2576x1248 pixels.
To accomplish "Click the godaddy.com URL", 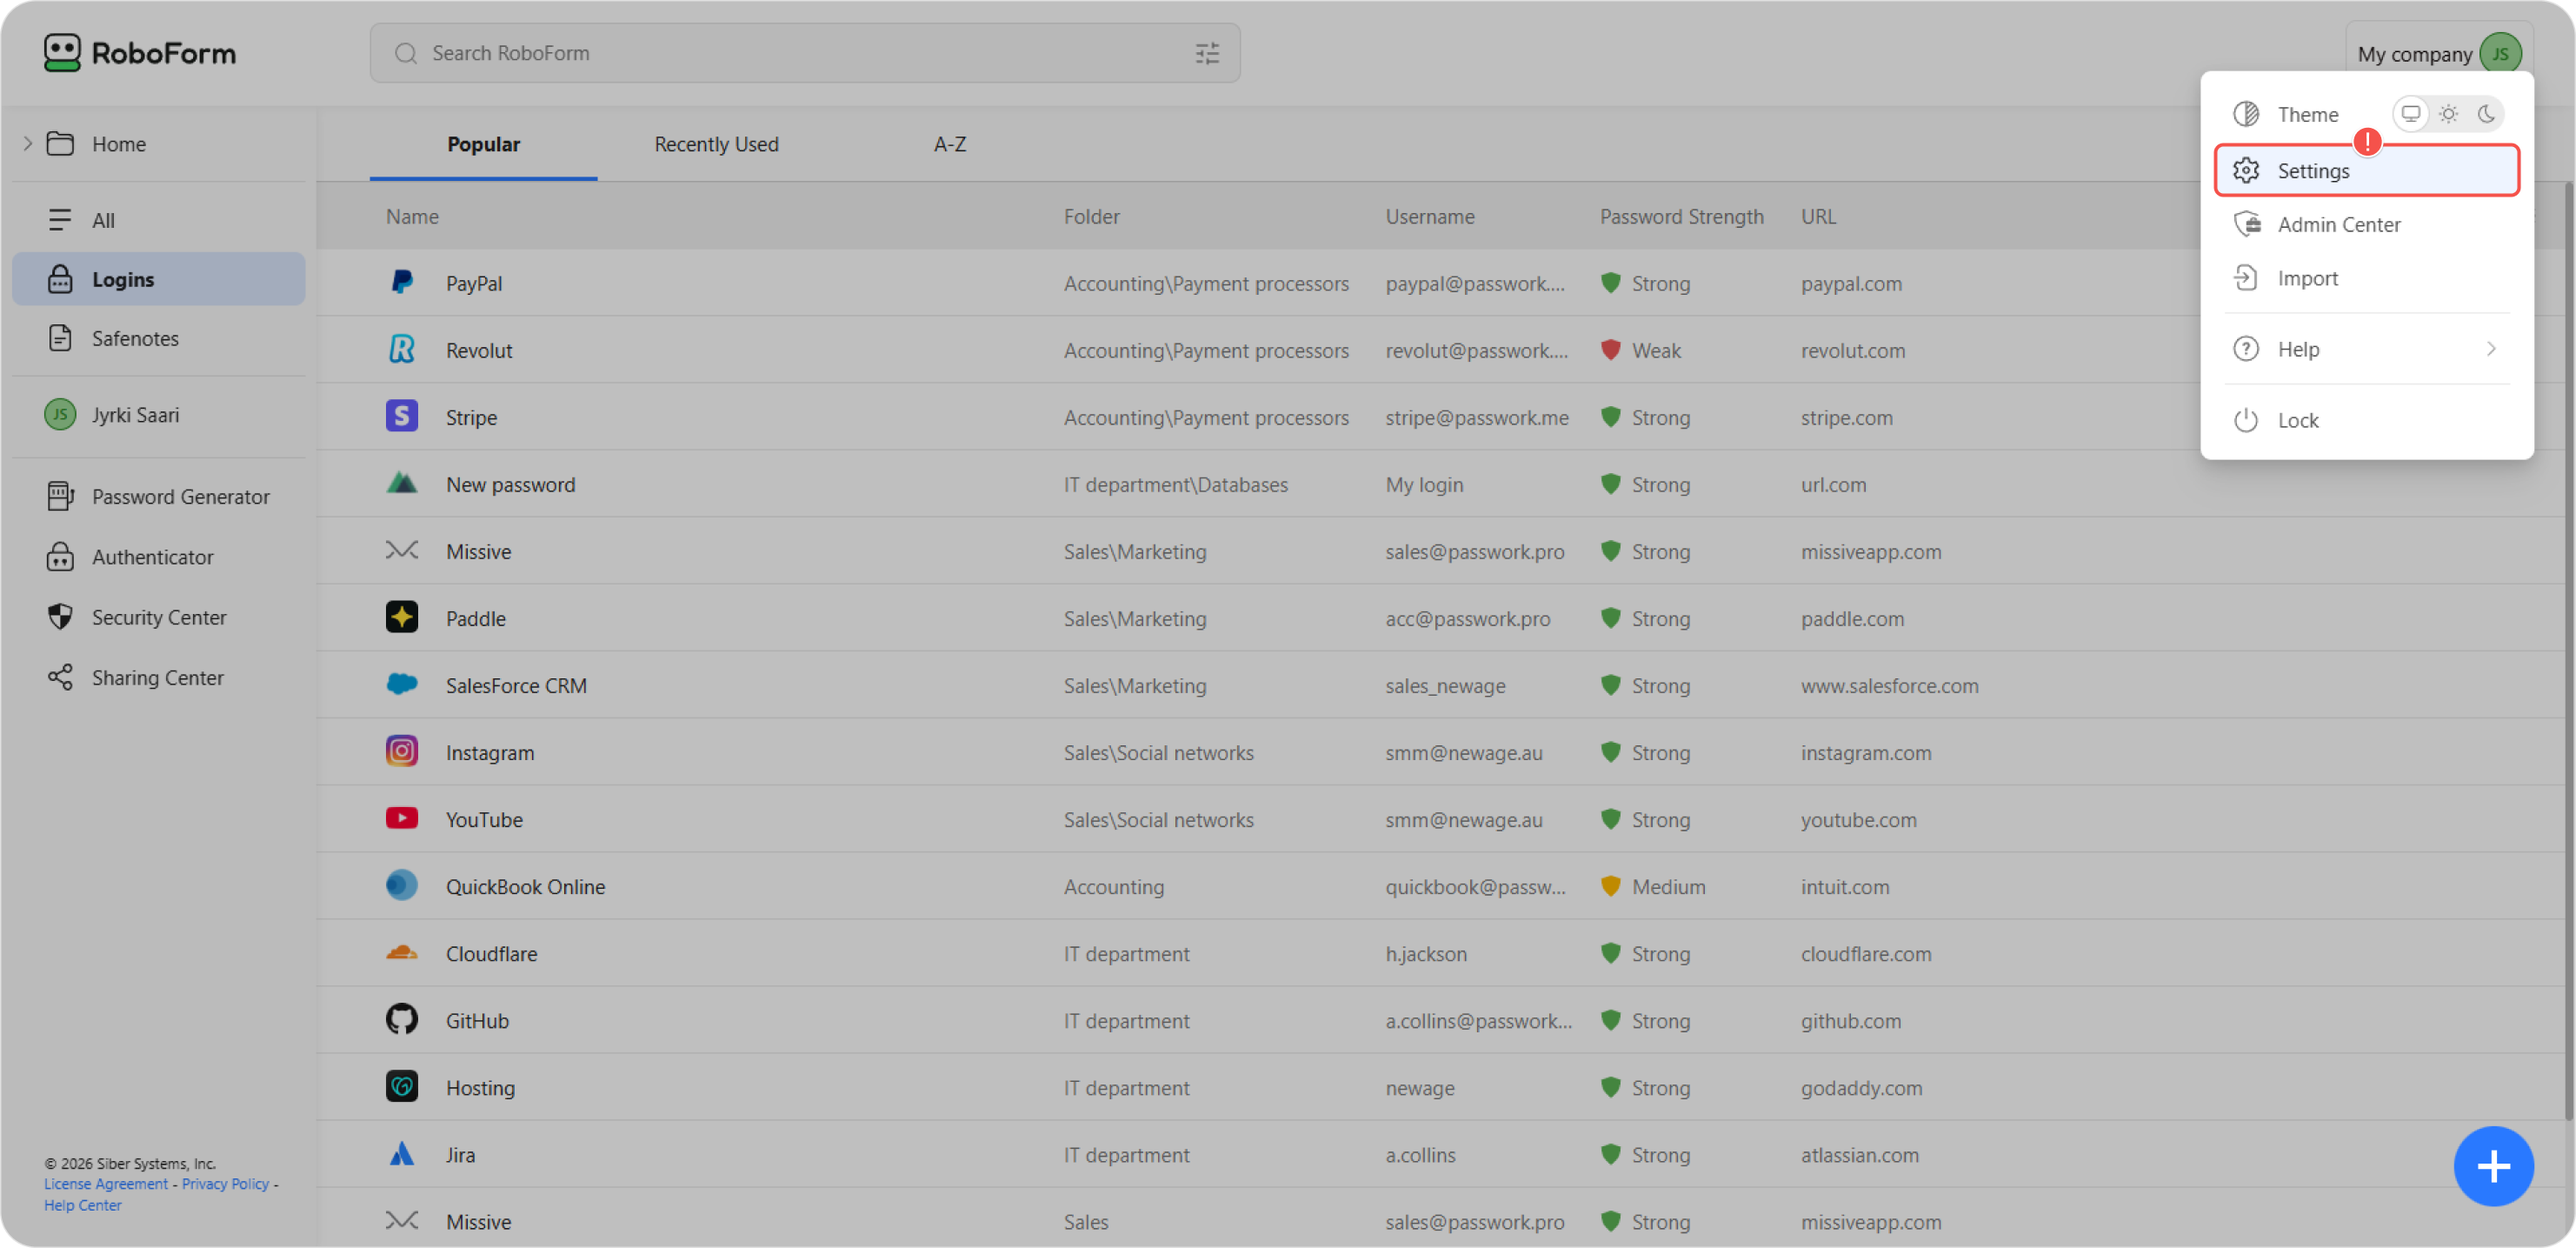I will pyautogui.click(x=1861, y=1087).
